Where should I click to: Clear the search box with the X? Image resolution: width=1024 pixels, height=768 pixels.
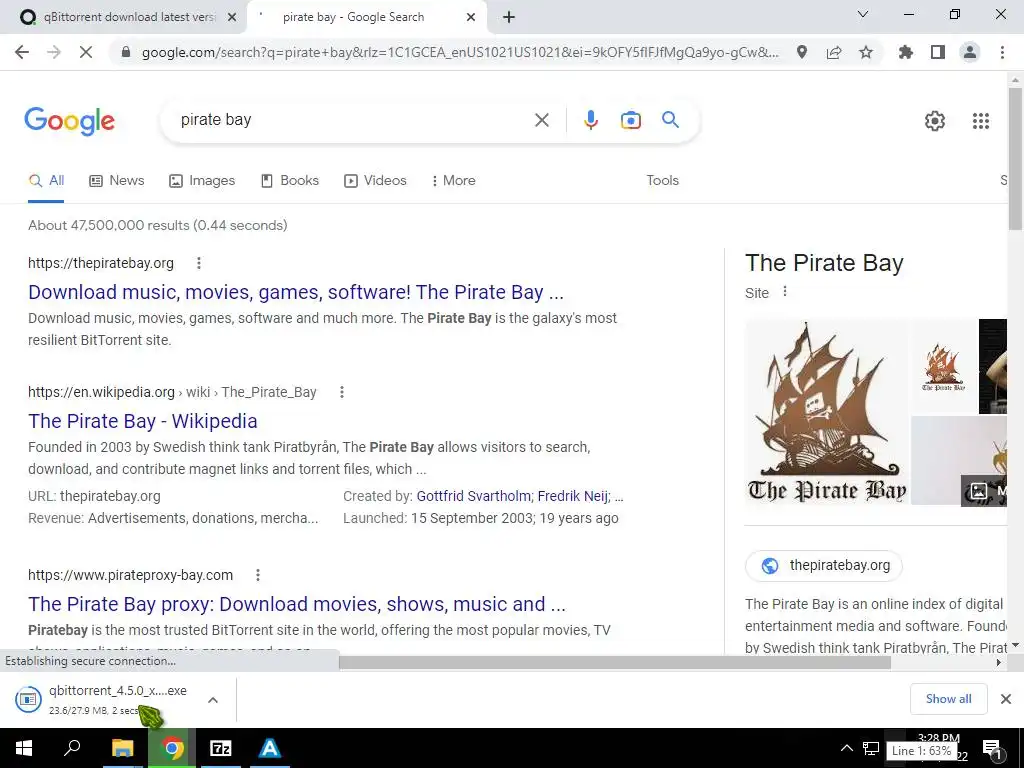point(541,120)
